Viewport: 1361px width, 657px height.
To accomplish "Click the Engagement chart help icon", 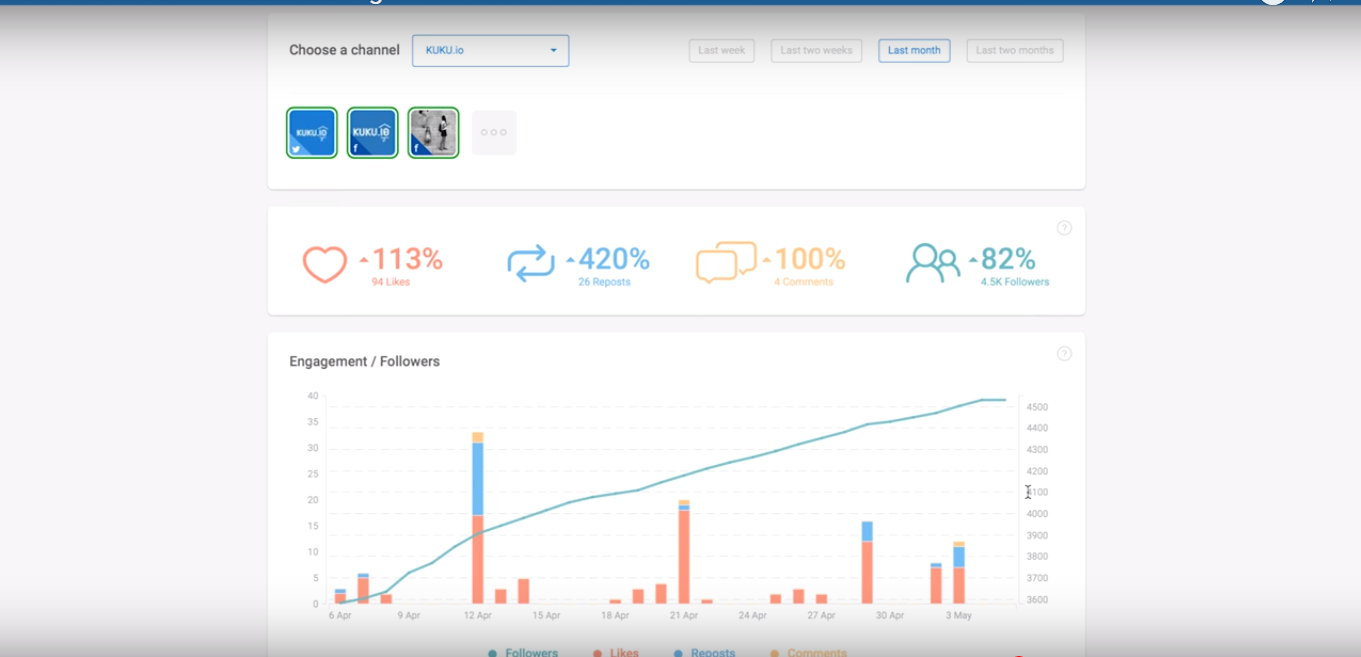I will [1064, 353].
